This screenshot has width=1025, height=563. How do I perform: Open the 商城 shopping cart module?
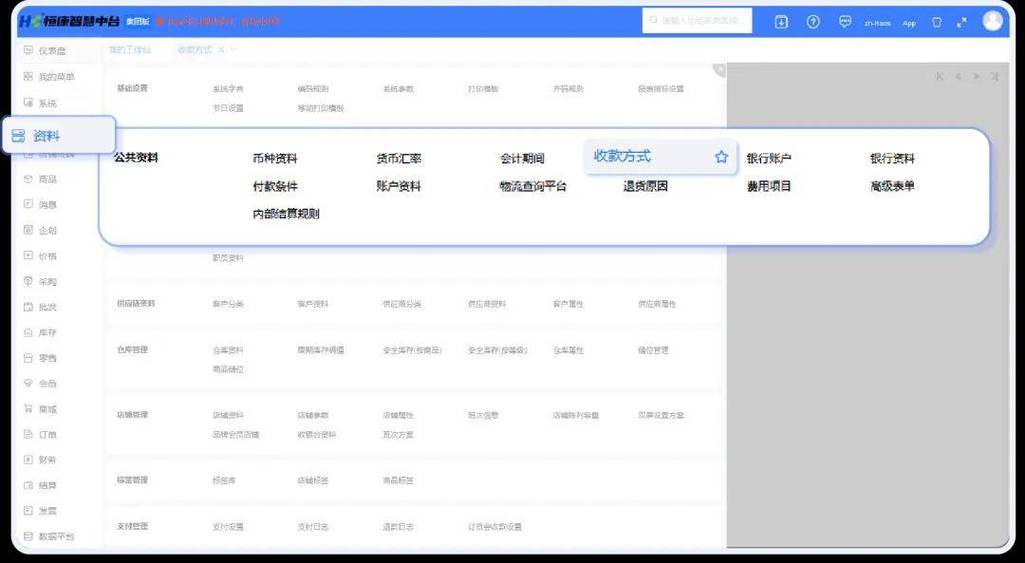[40, 409]
